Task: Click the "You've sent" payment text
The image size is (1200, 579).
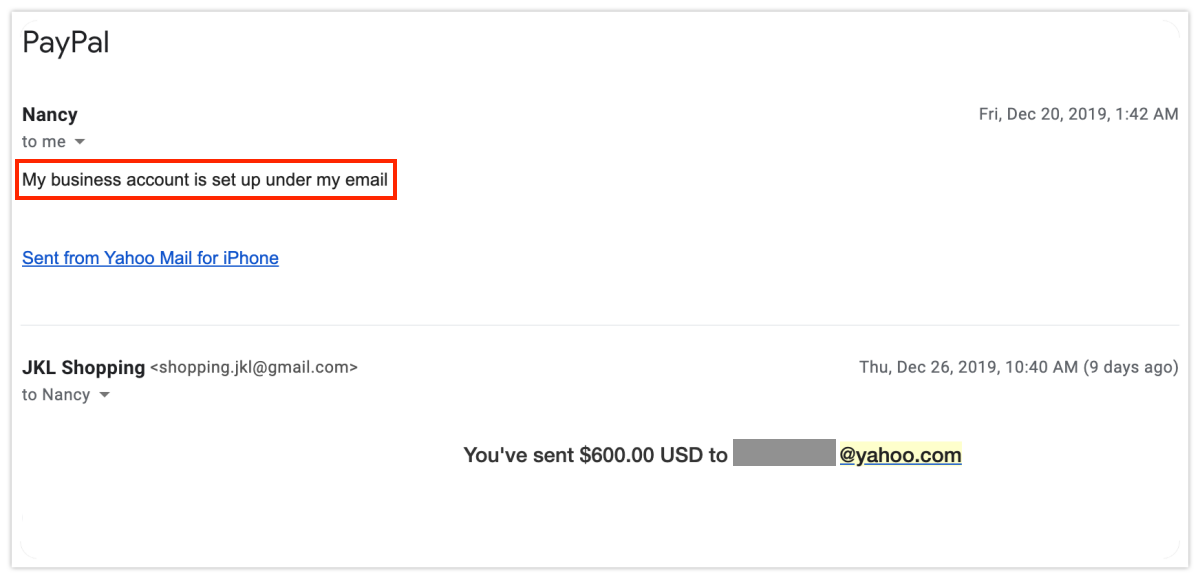Action: click(x=518, y=455)
